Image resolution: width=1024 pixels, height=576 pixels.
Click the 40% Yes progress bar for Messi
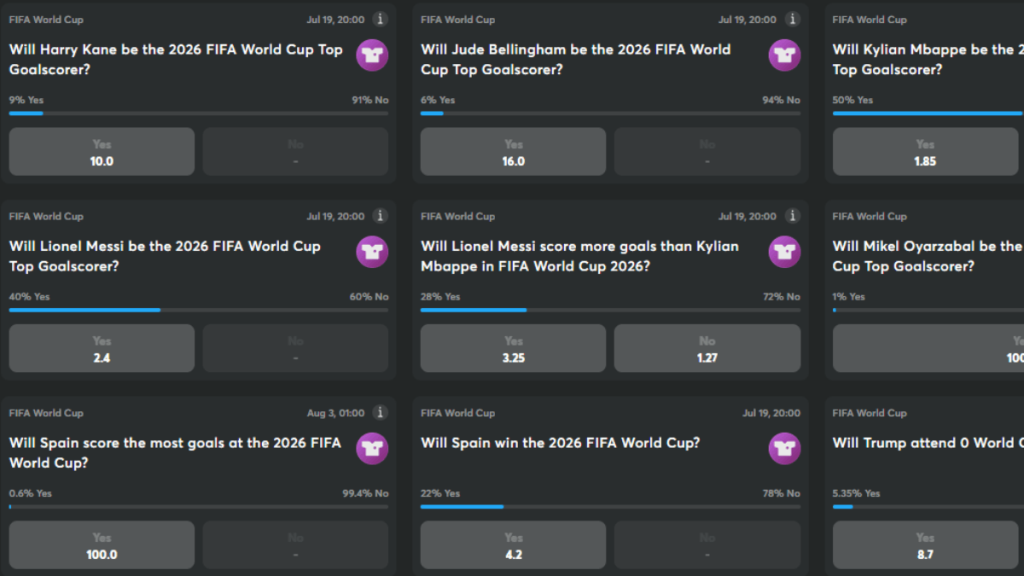199,310
